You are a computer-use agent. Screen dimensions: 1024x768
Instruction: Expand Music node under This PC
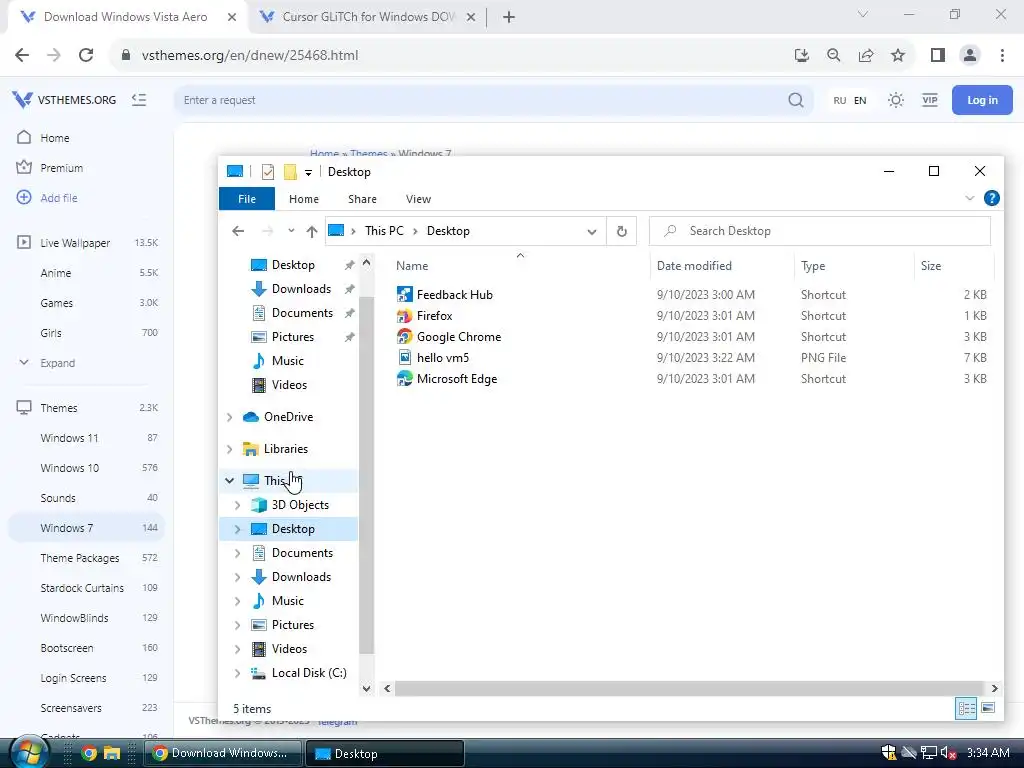(237, 601)
